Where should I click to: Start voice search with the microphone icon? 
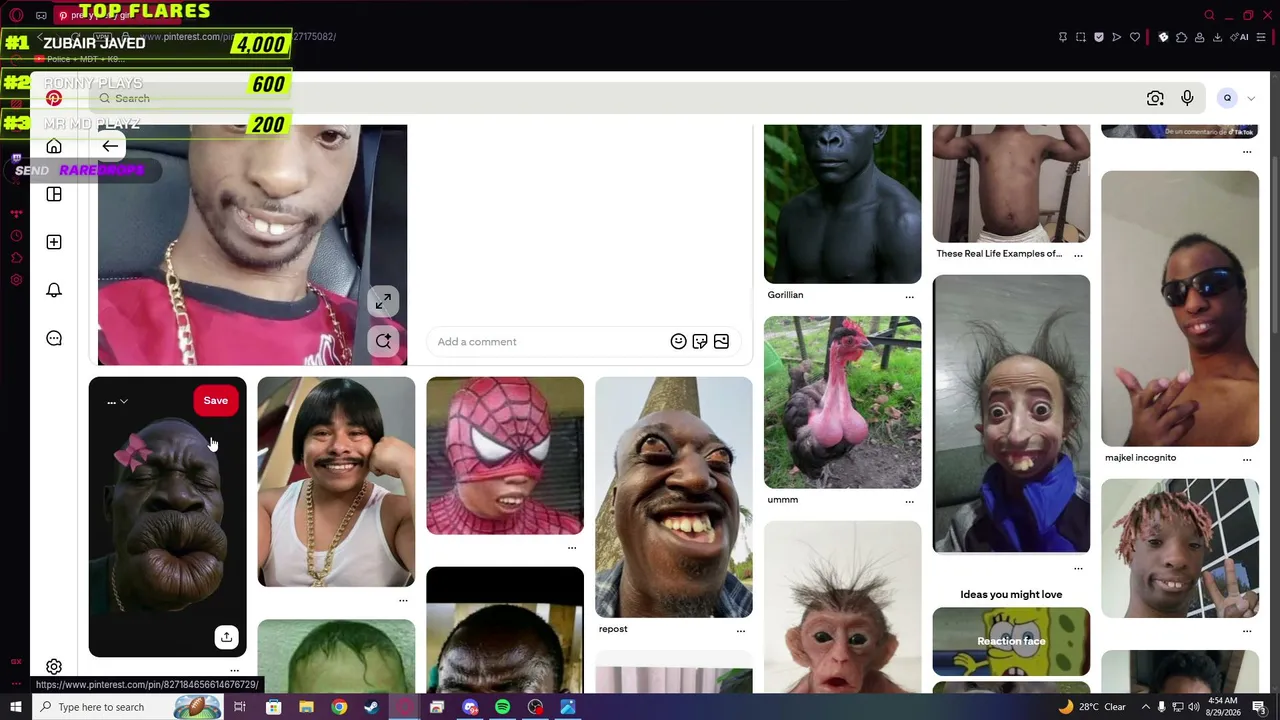pos(1187,98)
